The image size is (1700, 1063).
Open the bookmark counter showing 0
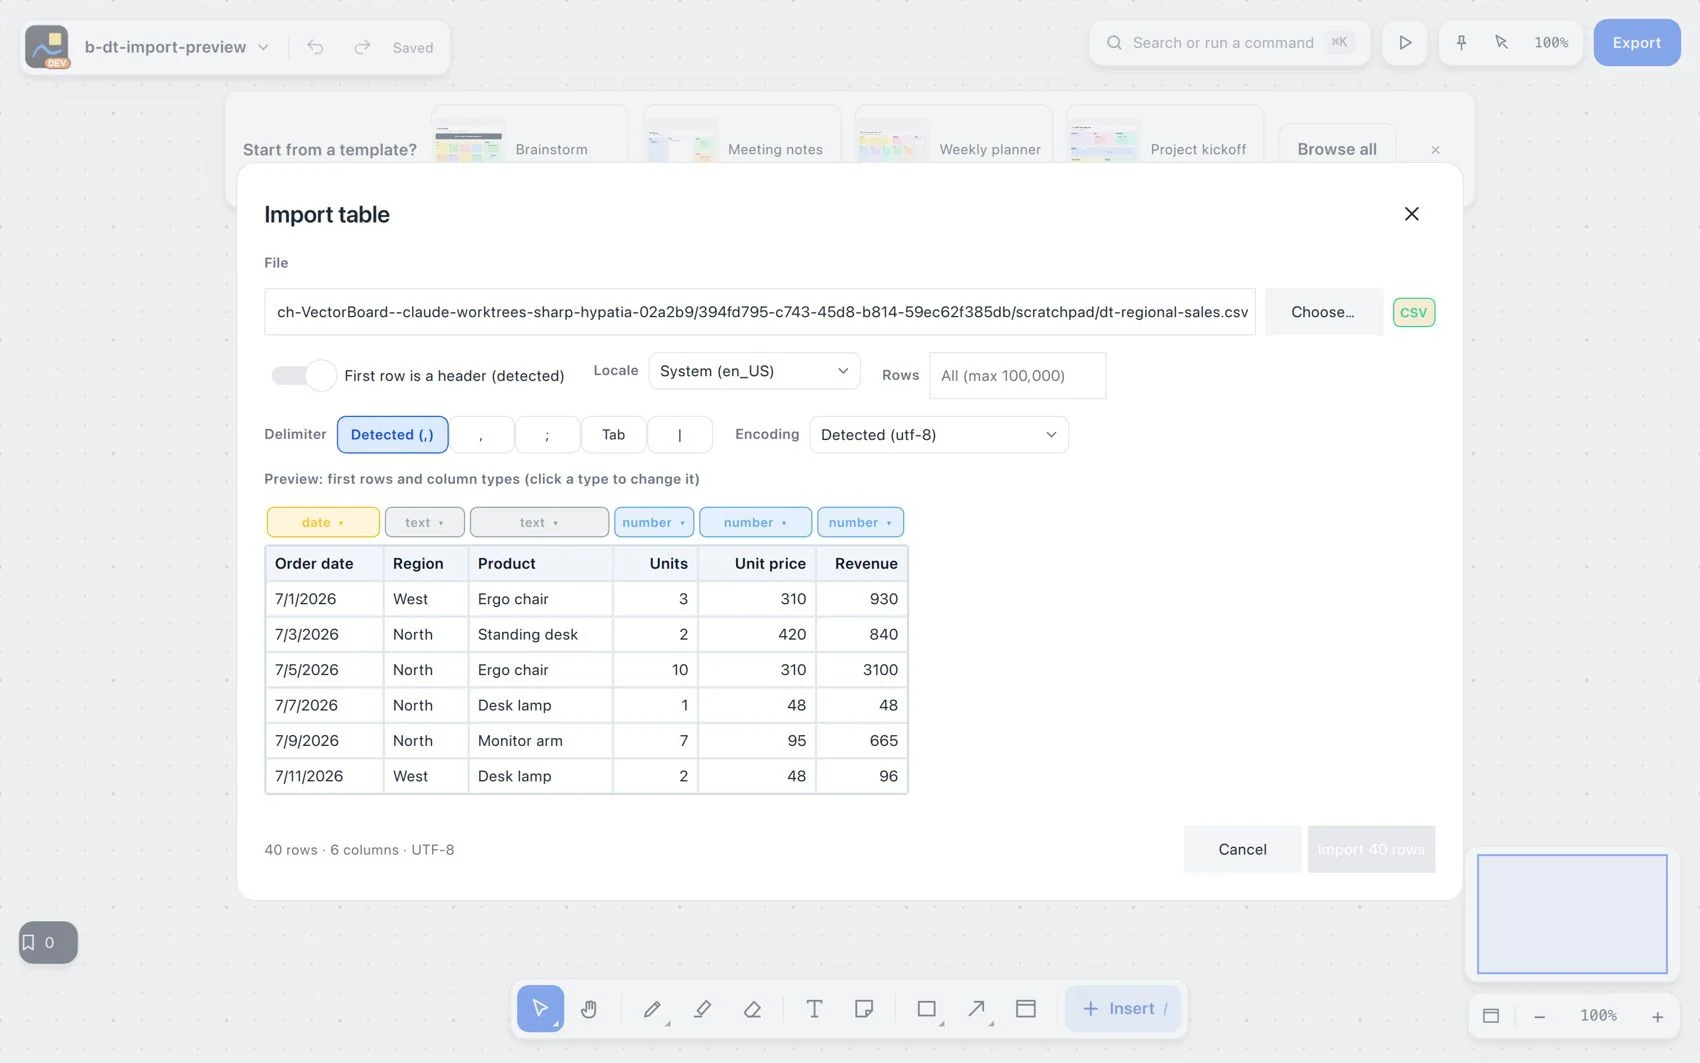[48, 942]
